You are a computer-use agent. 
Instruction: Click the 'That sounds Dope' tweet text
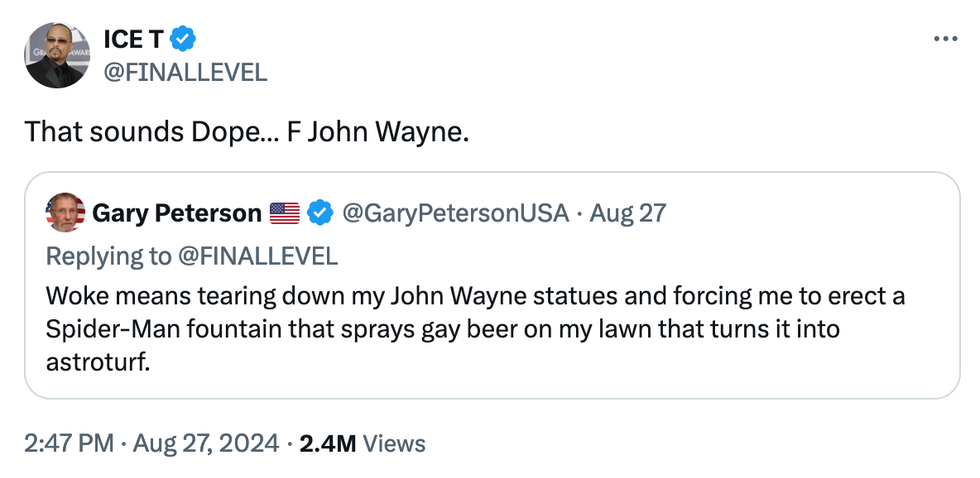(246, 131)
